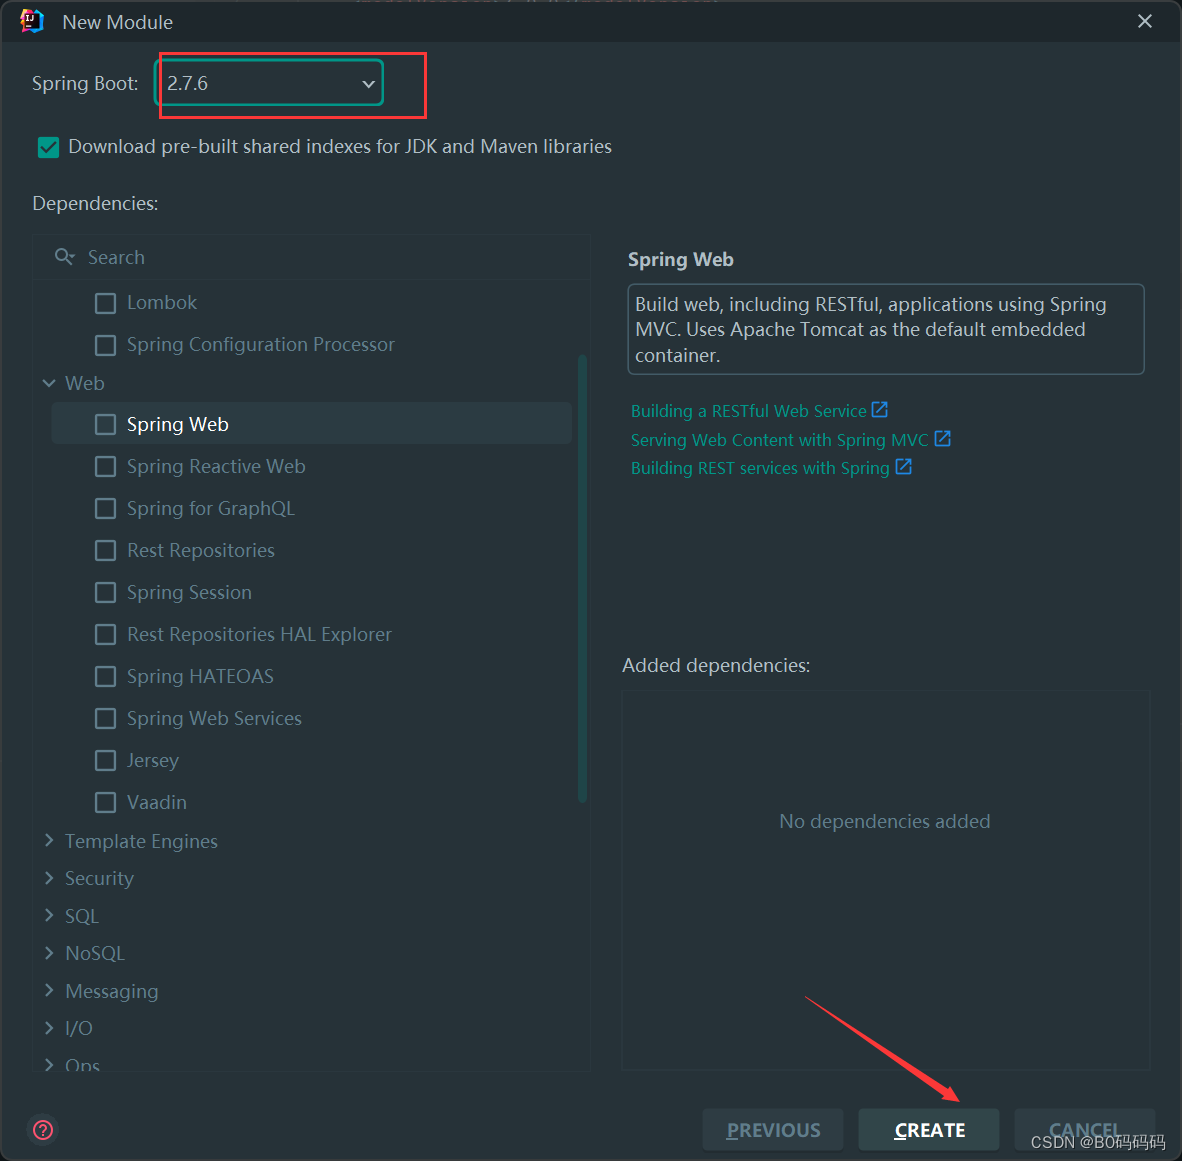1182x1161 pixels.
Task: Check Spring Configuration Processor
Action: pyautogui.click(x=106, y=345)
